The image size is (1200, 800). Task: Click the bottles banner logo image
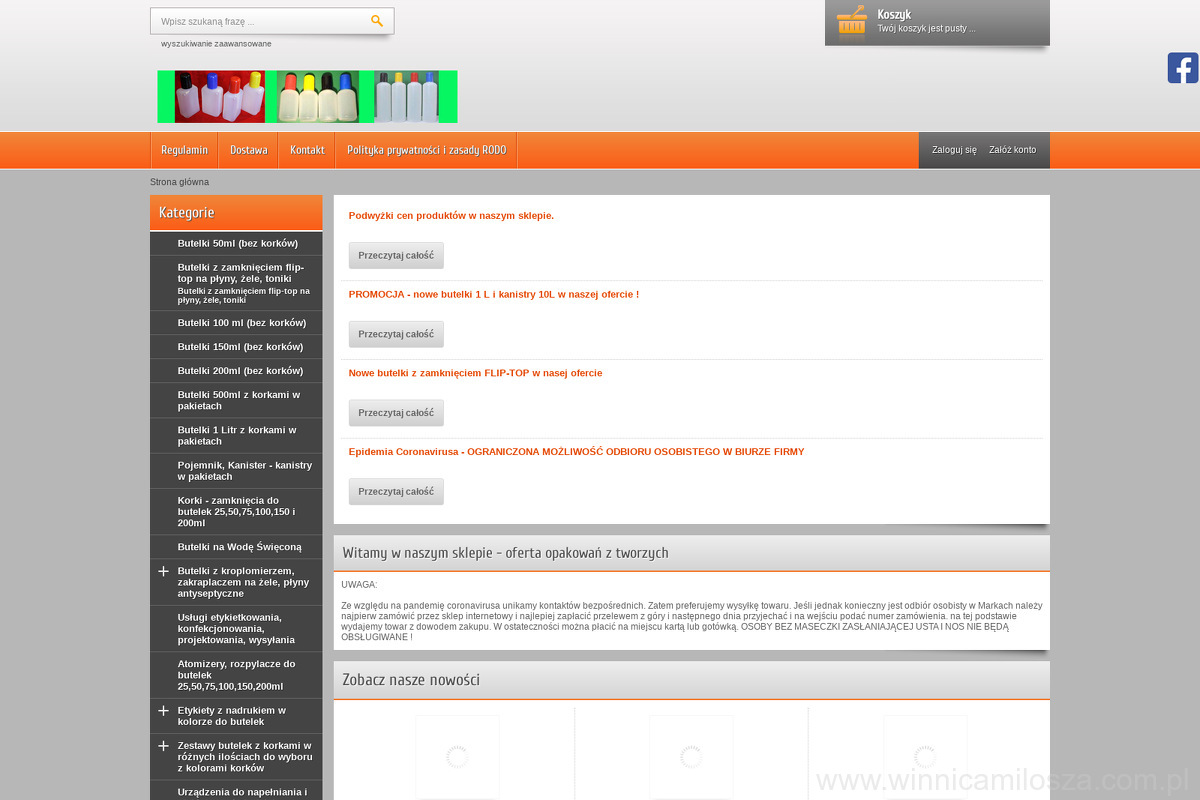click(x=307, y=96)
